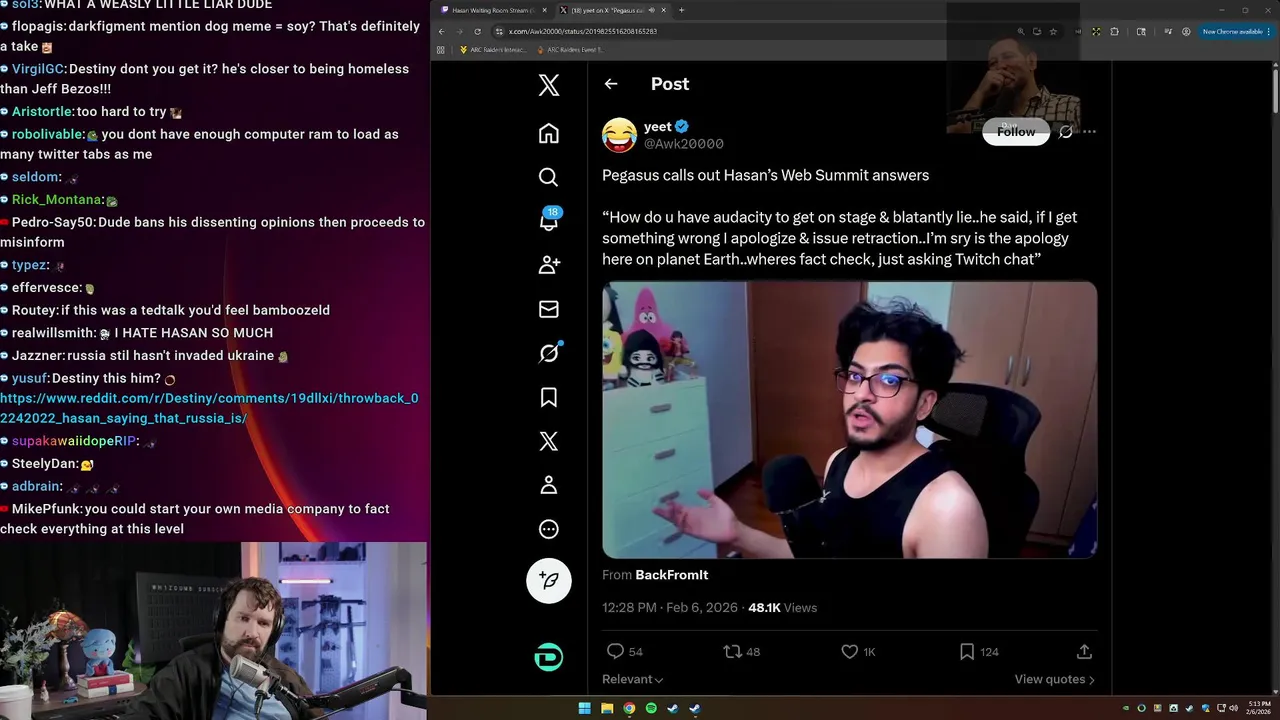This screenshot has height=720, width=1280.
Task: Close the Hasan Waiting Room tab
Action: click(x=544, y=10)
